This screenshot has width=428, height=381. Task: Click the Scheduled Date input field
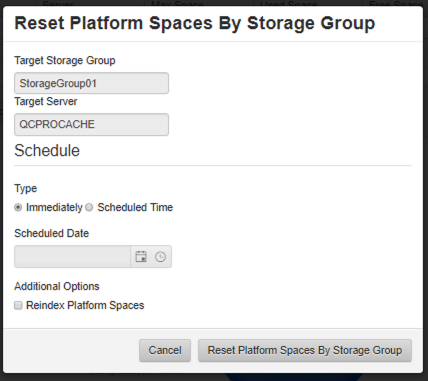tap(72, 257)
